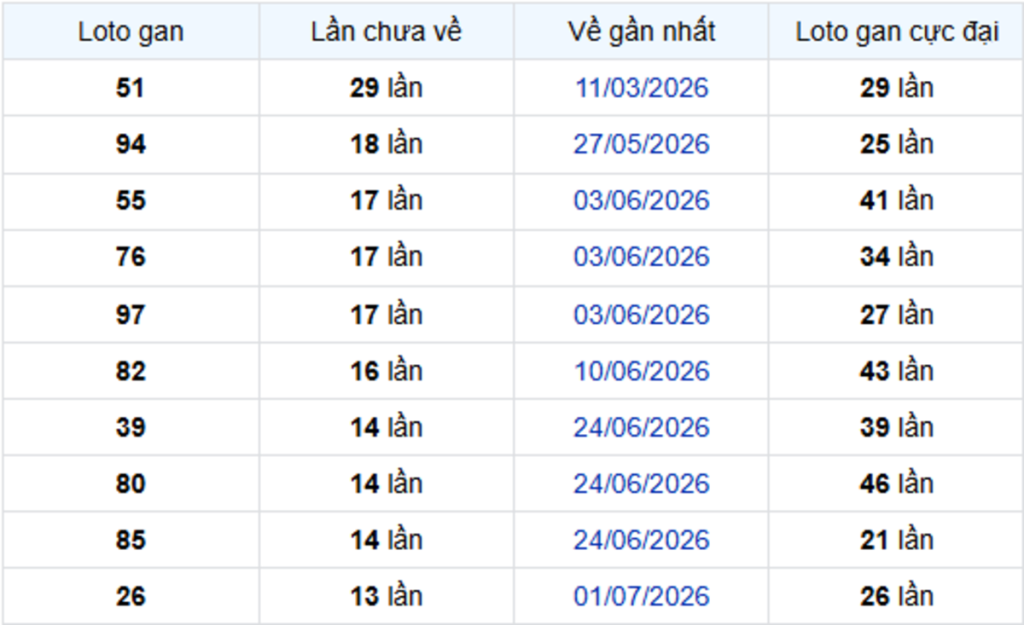
Task: Select loto number 76 cell
Action: click(131, 257)
